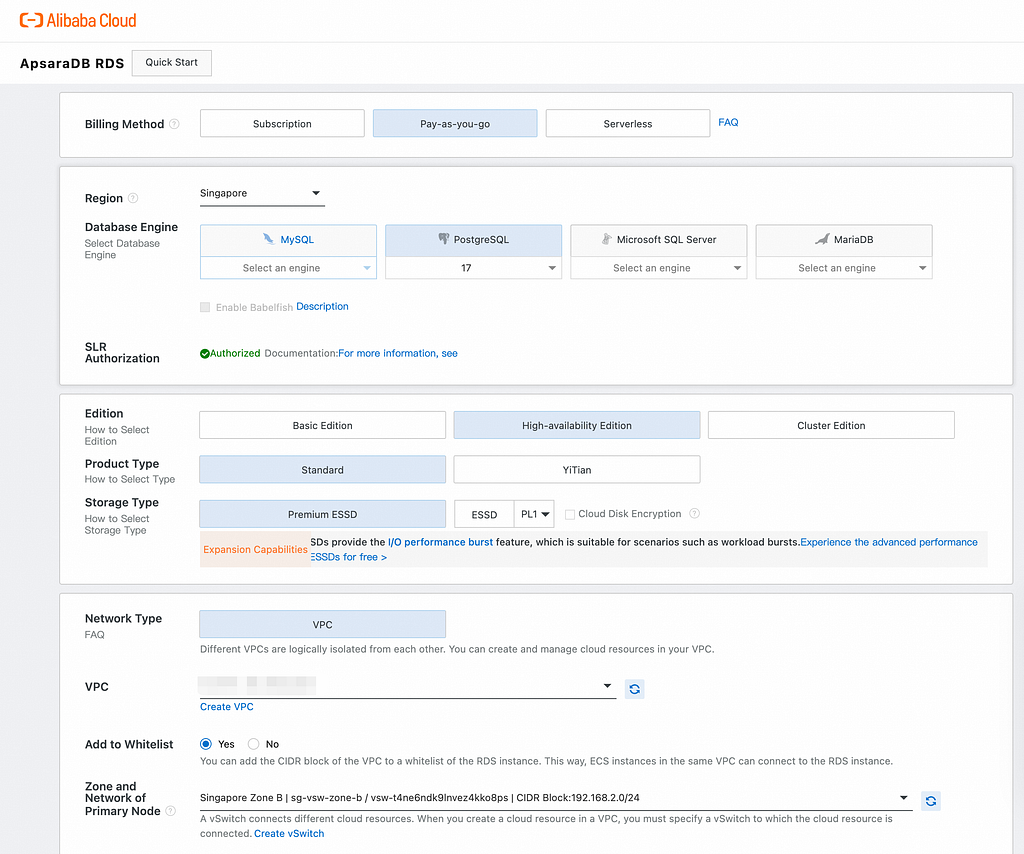The image size is (1024, 854).
Task: Click How to Select Edition help text
Action: 117,435
